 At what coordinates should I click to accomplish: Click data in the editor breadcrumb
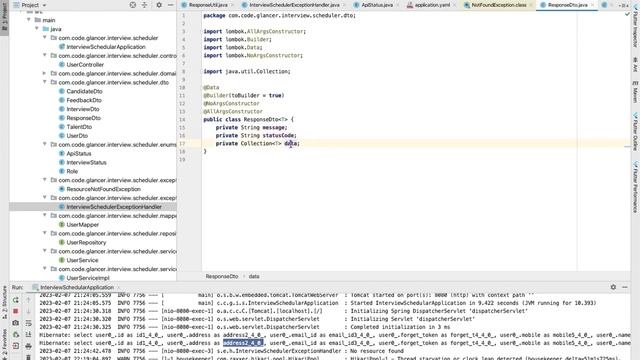[254, 276]
